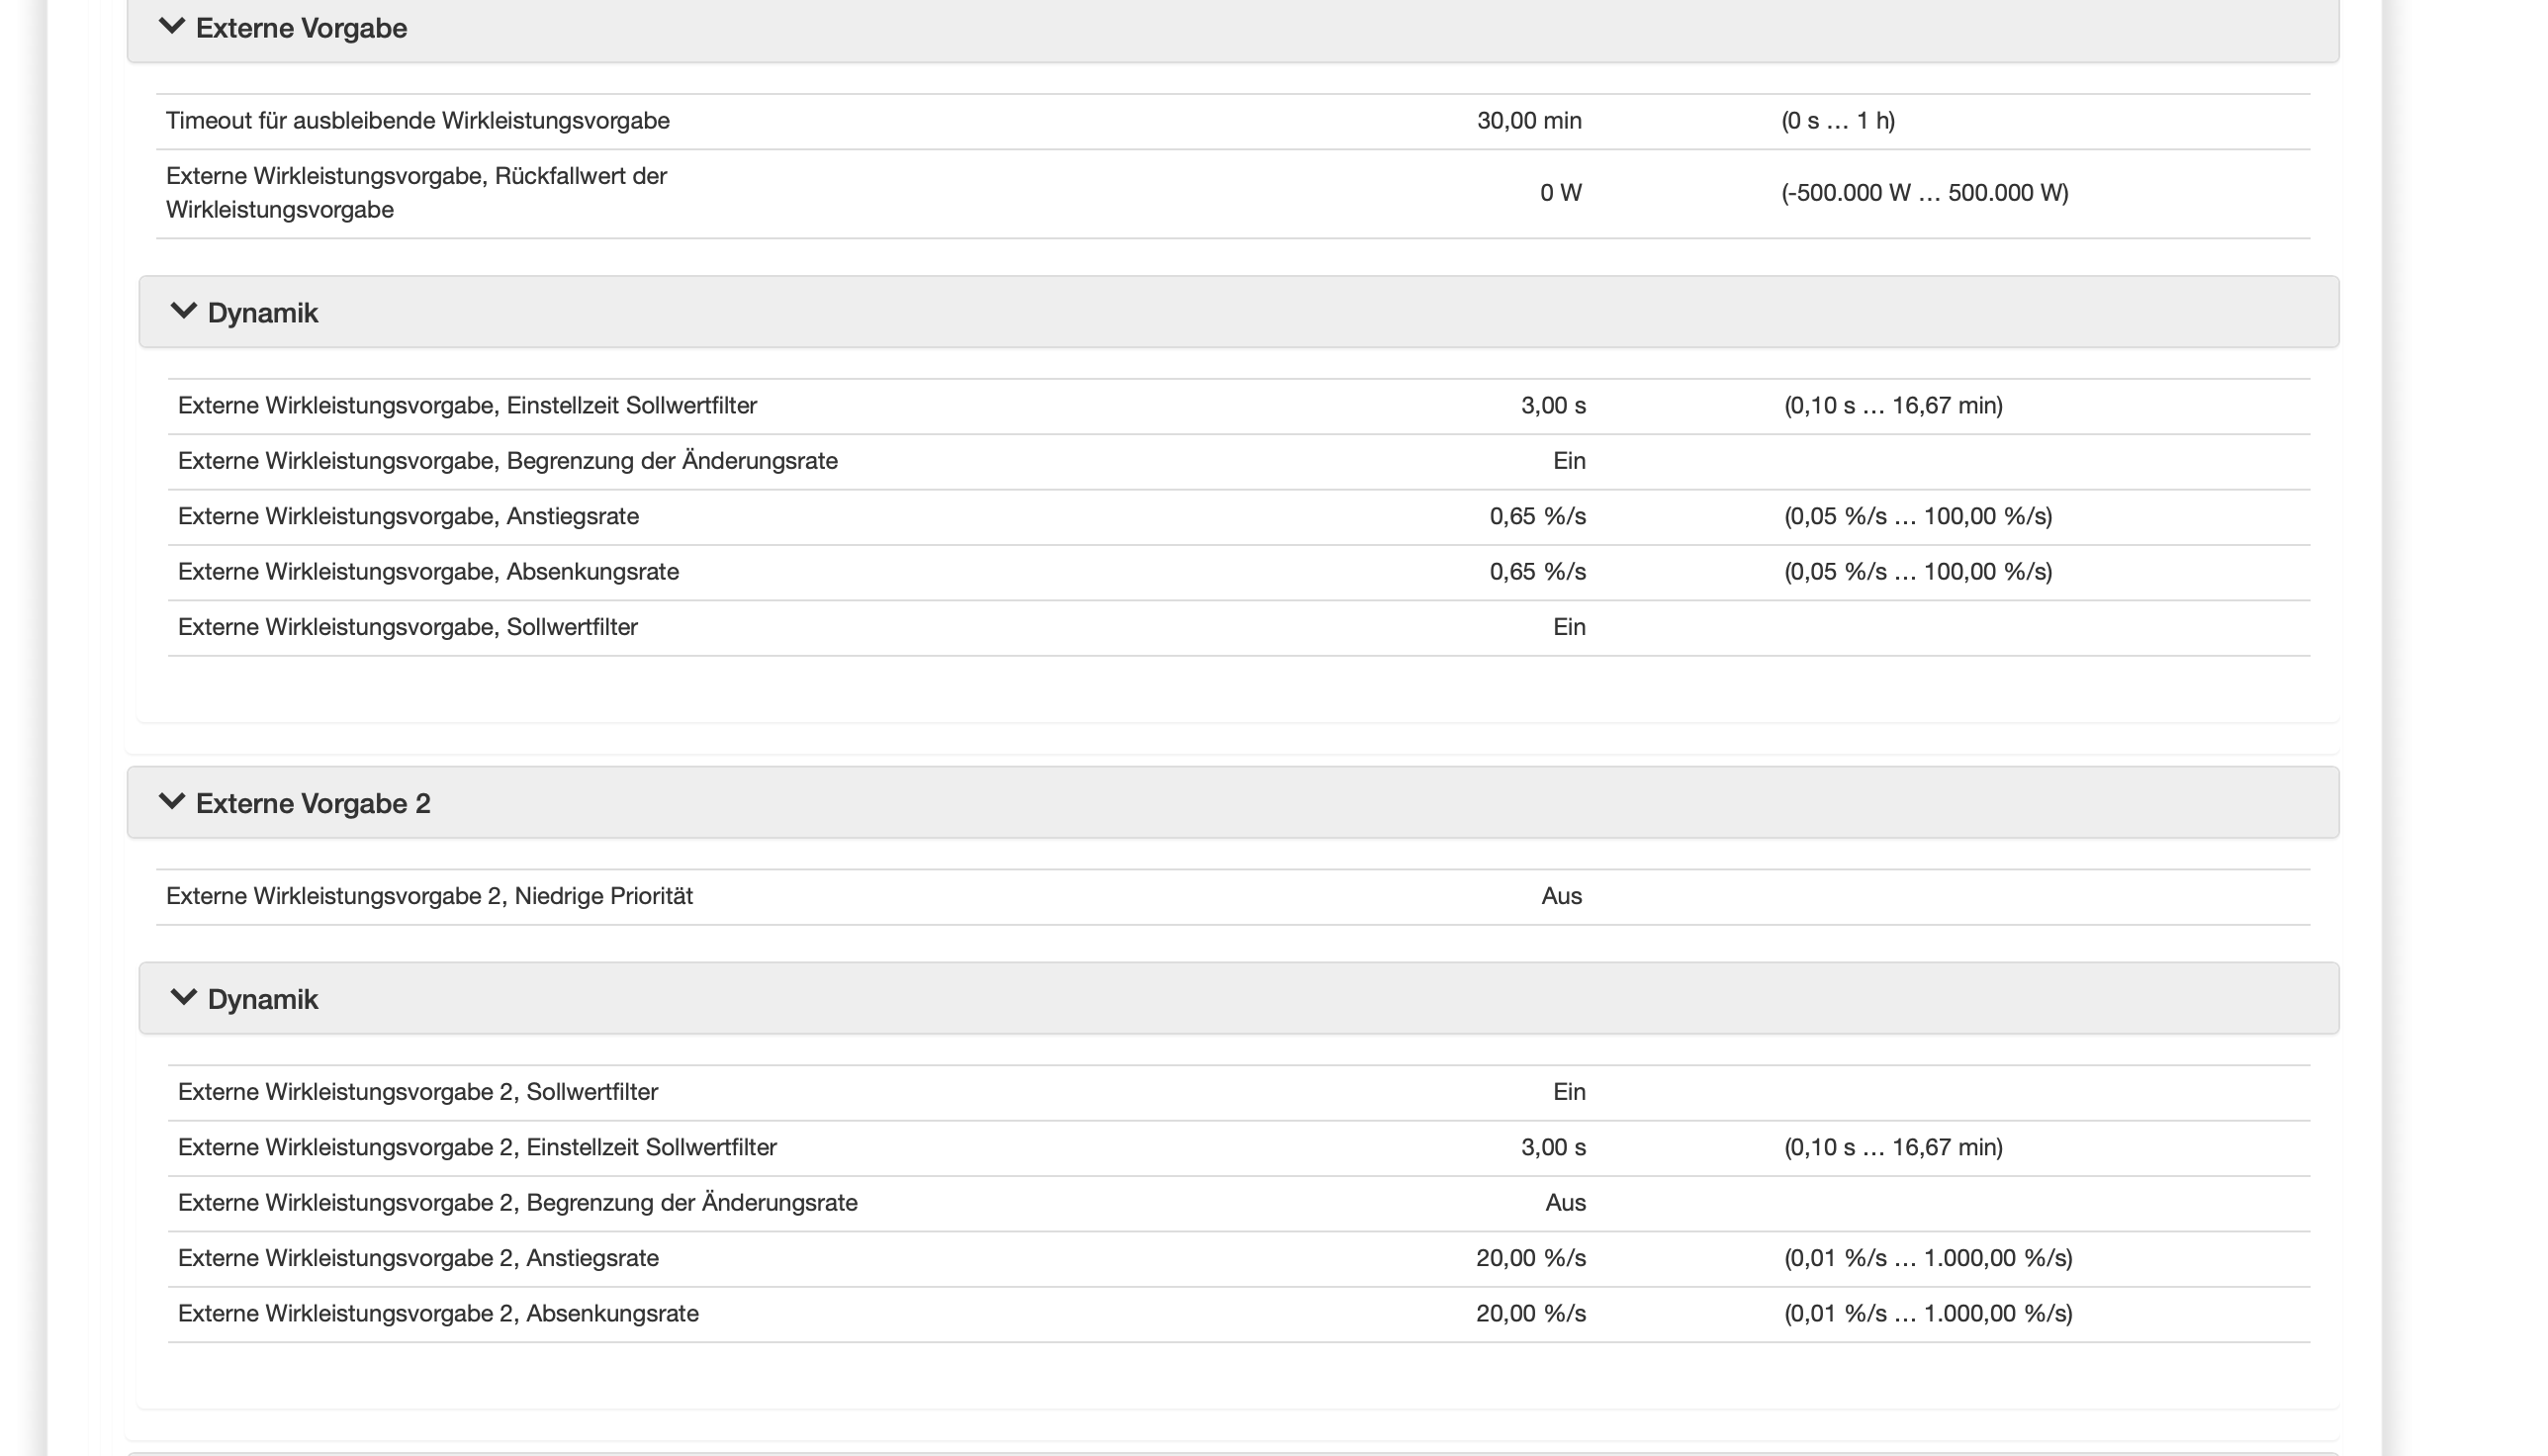
Task: Click the Externe Vorgabe header bar
Action: click(x=1233, y=28)
